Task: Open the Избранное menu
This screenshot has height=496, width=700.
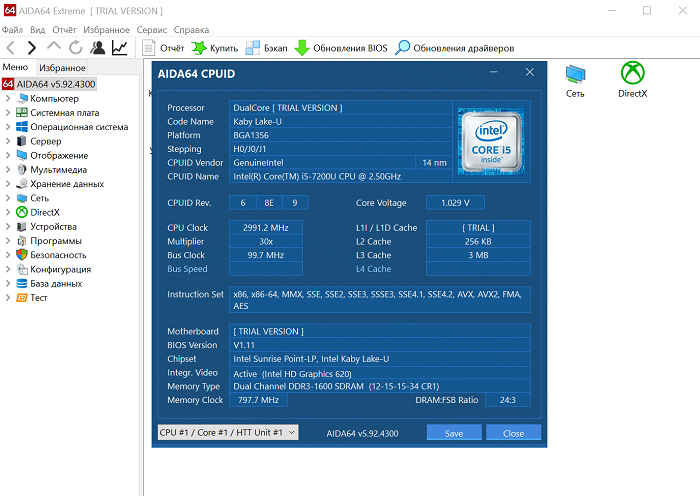Action: coord(106,29)
